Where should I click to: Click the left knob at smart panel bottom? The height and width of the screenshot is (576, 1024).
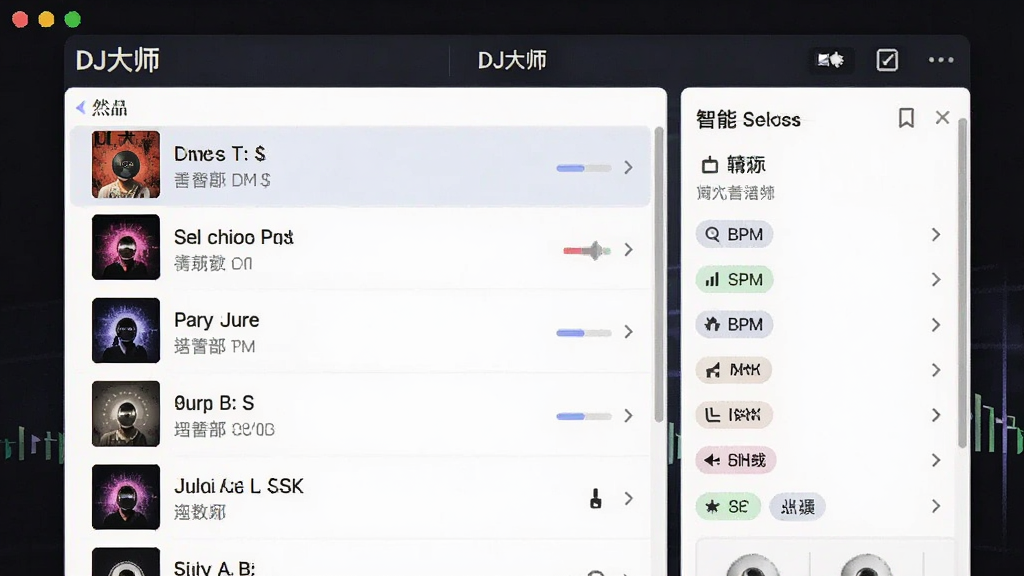point(753,564)
